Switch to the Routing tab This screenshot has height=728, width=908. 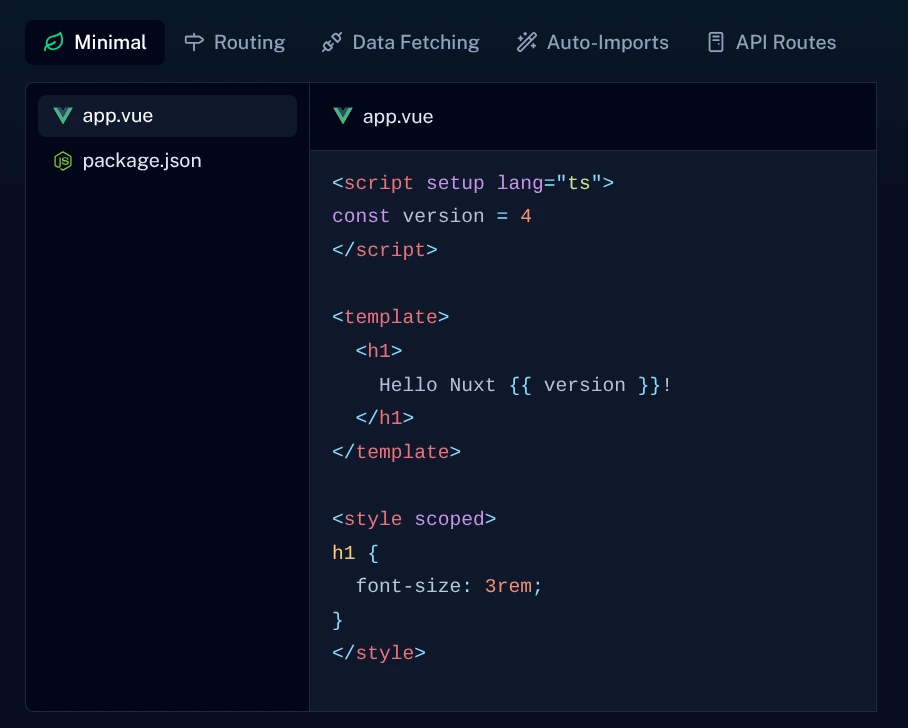pyautogui.click(x=249, y=43)
